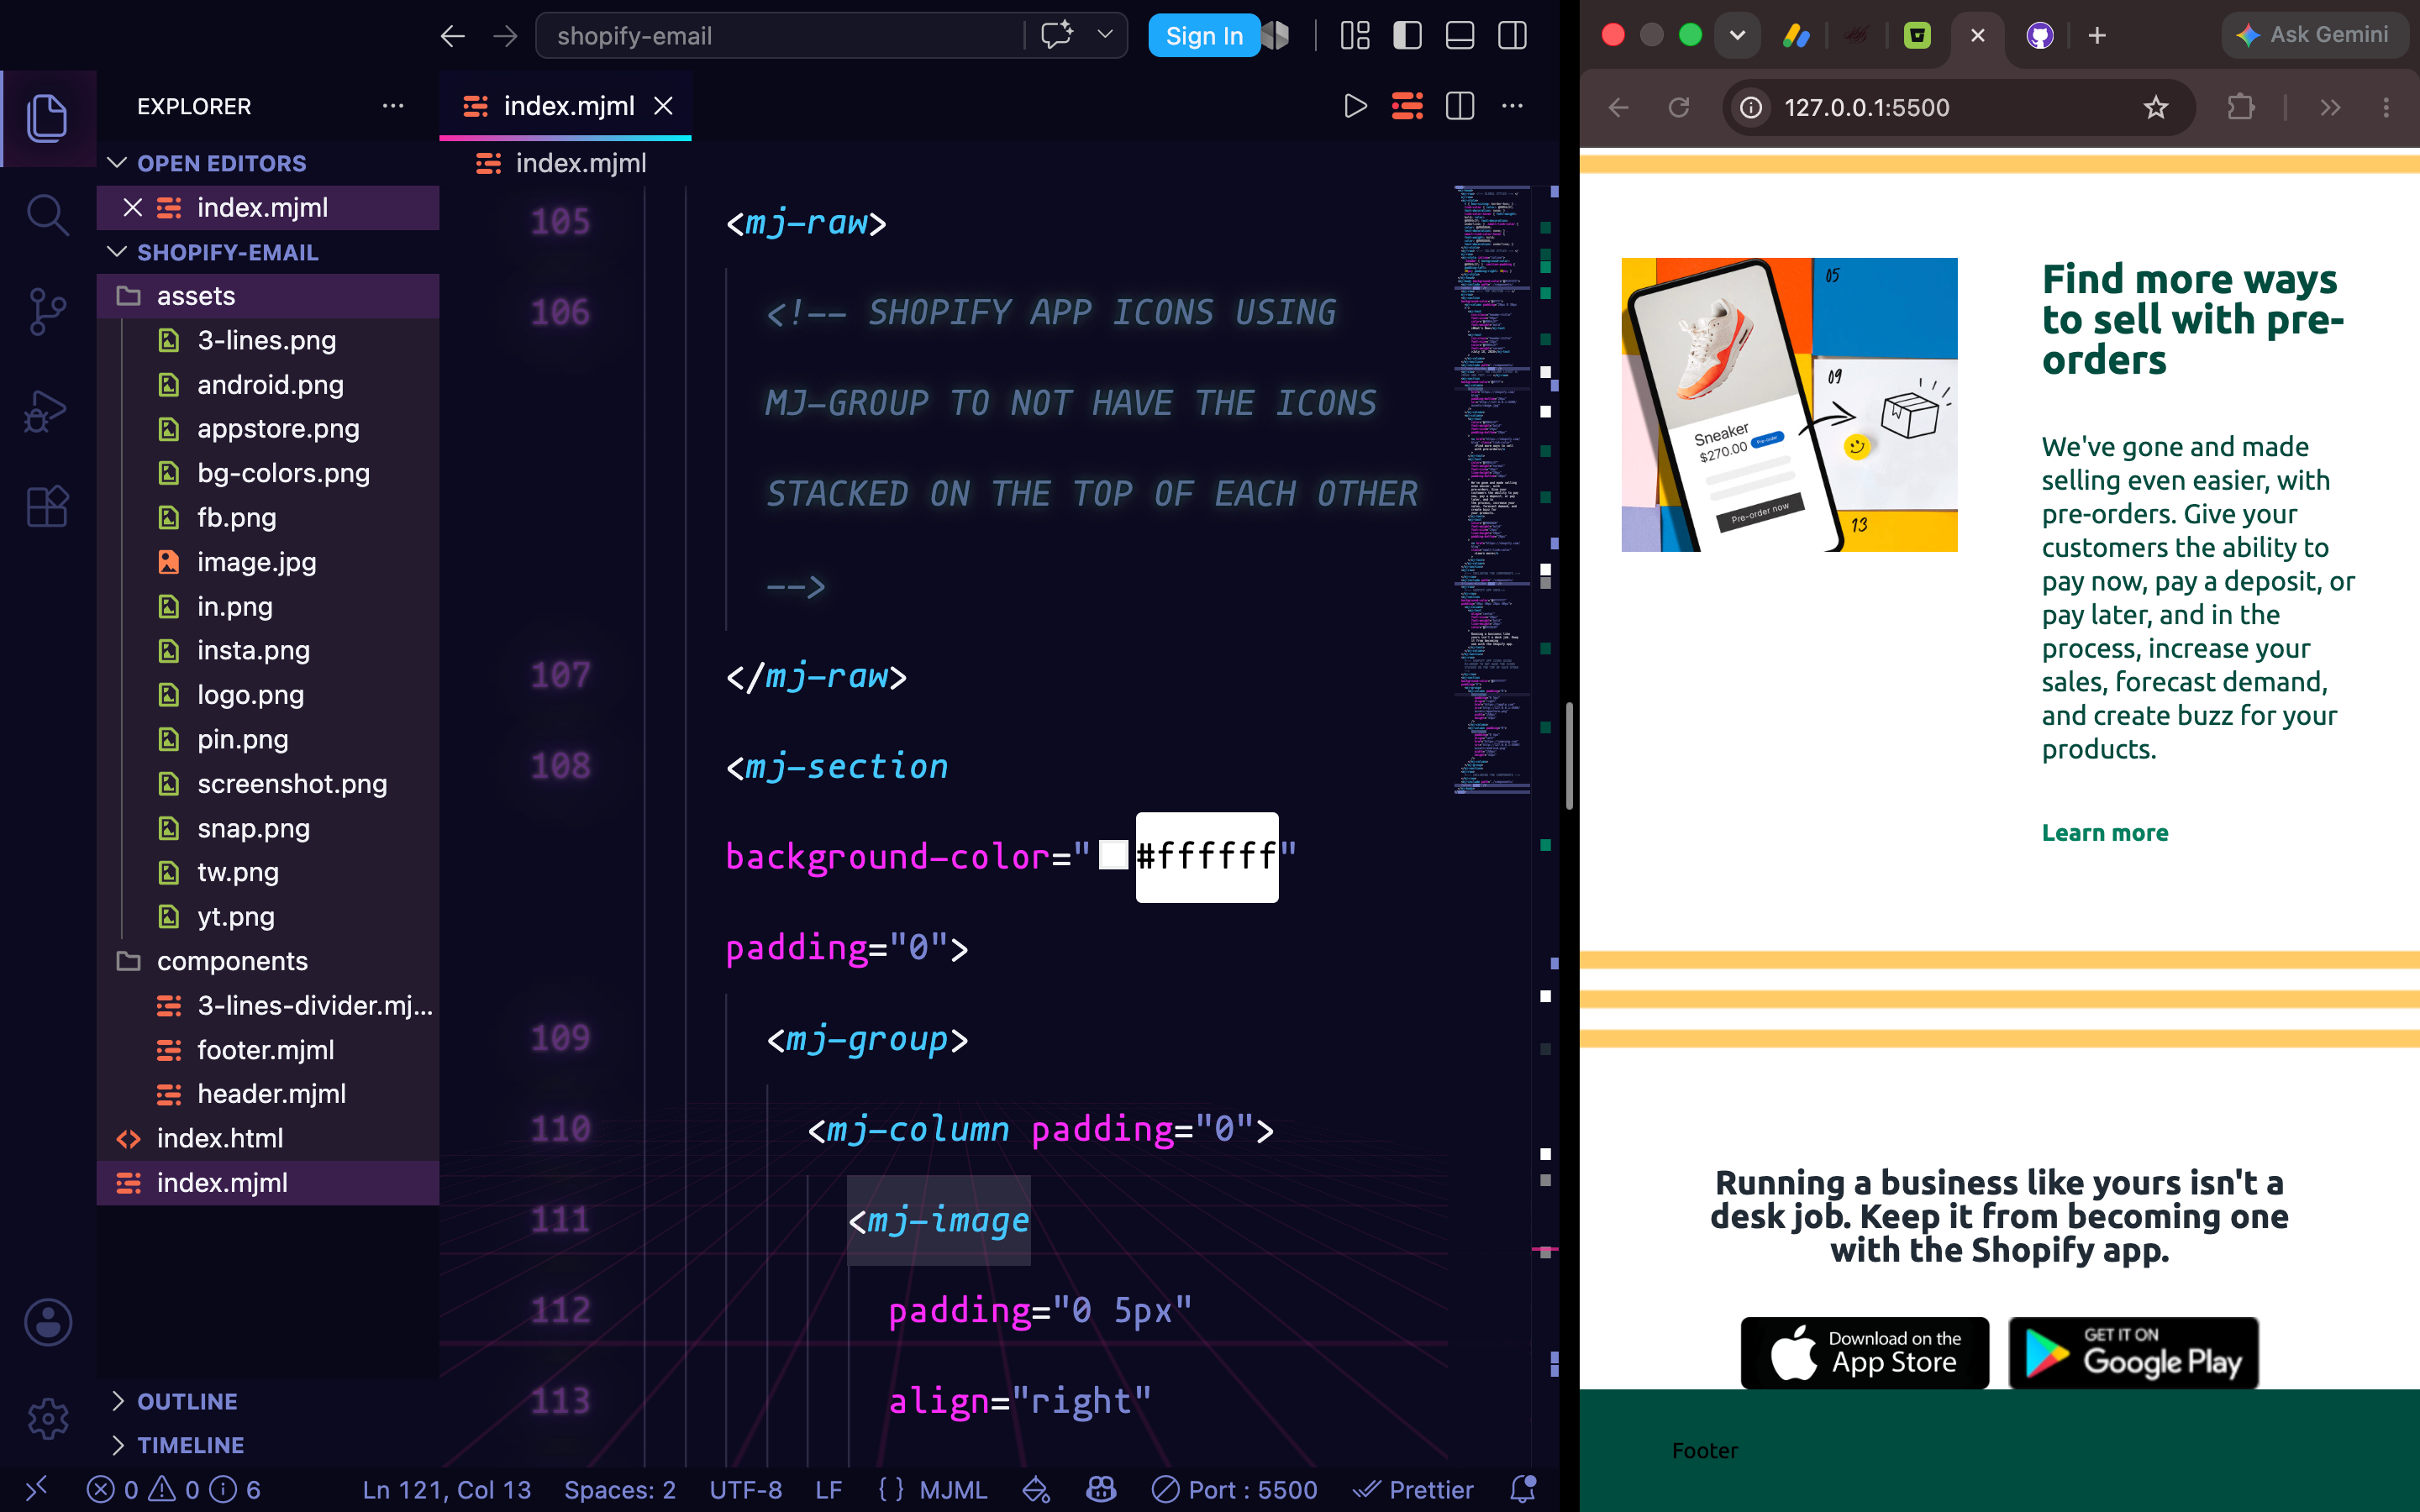Switch to the Google Ads Chrome tab
Image resolution: width=2420 pixels, height=1512 pixels.
pyautogui.click(x=1797, y=36)
